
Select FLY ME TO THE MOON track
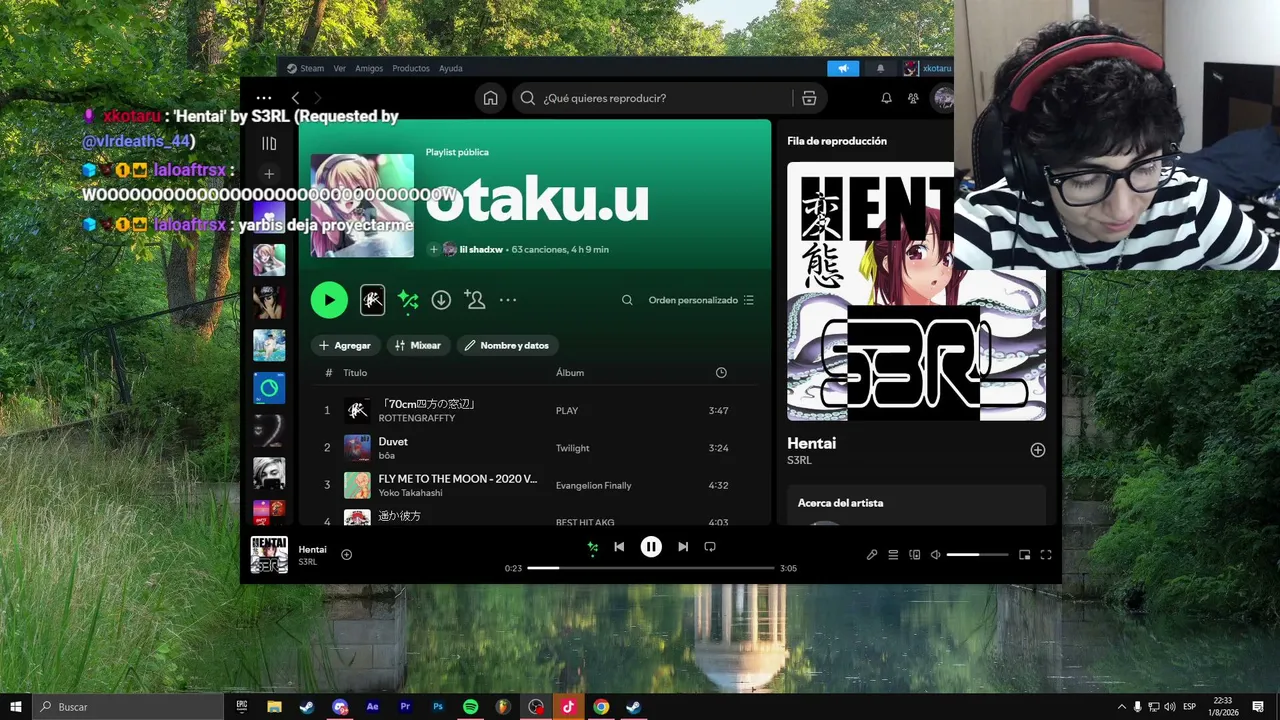pos(535,485)
